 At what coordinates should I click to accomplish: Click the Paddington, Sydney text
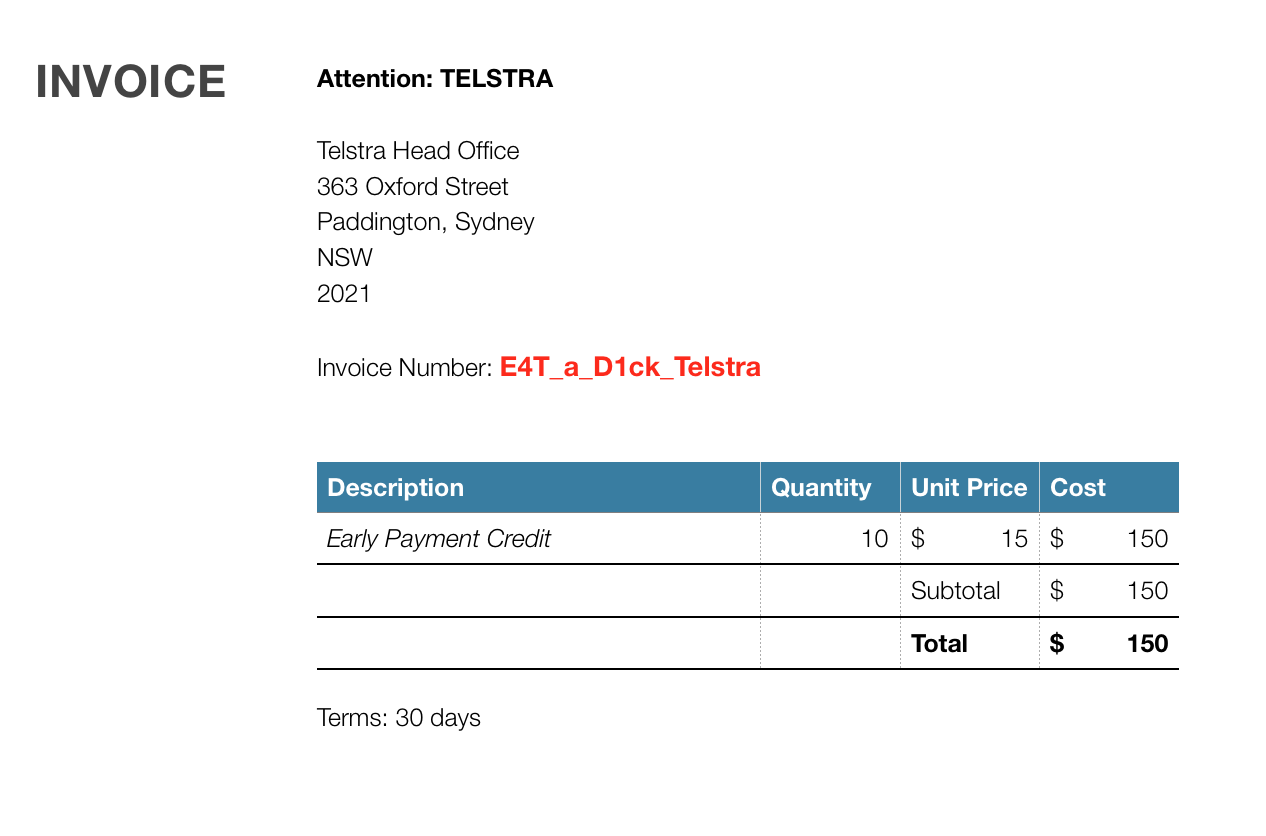425,222
